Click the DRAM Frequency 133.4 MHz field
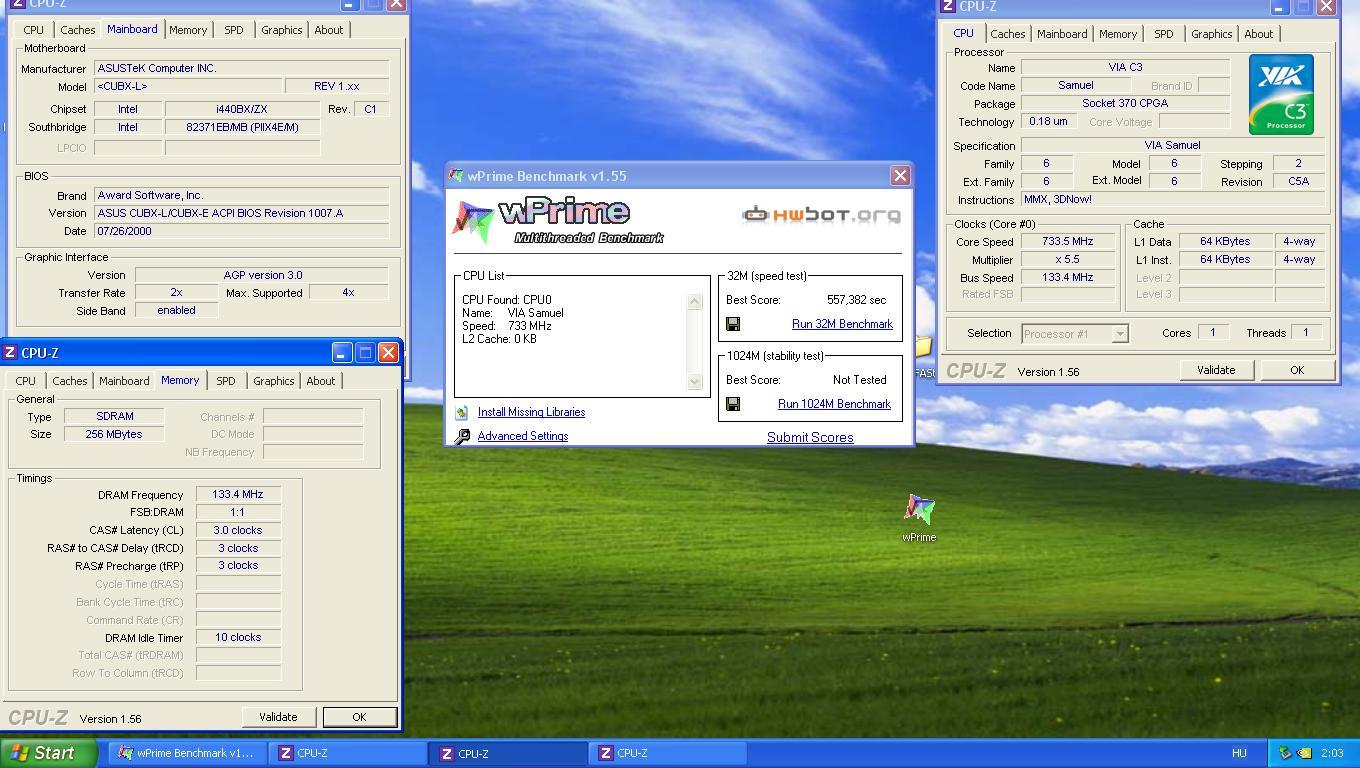This screenshot has width=1360, height=768. [x=238, y=494]
